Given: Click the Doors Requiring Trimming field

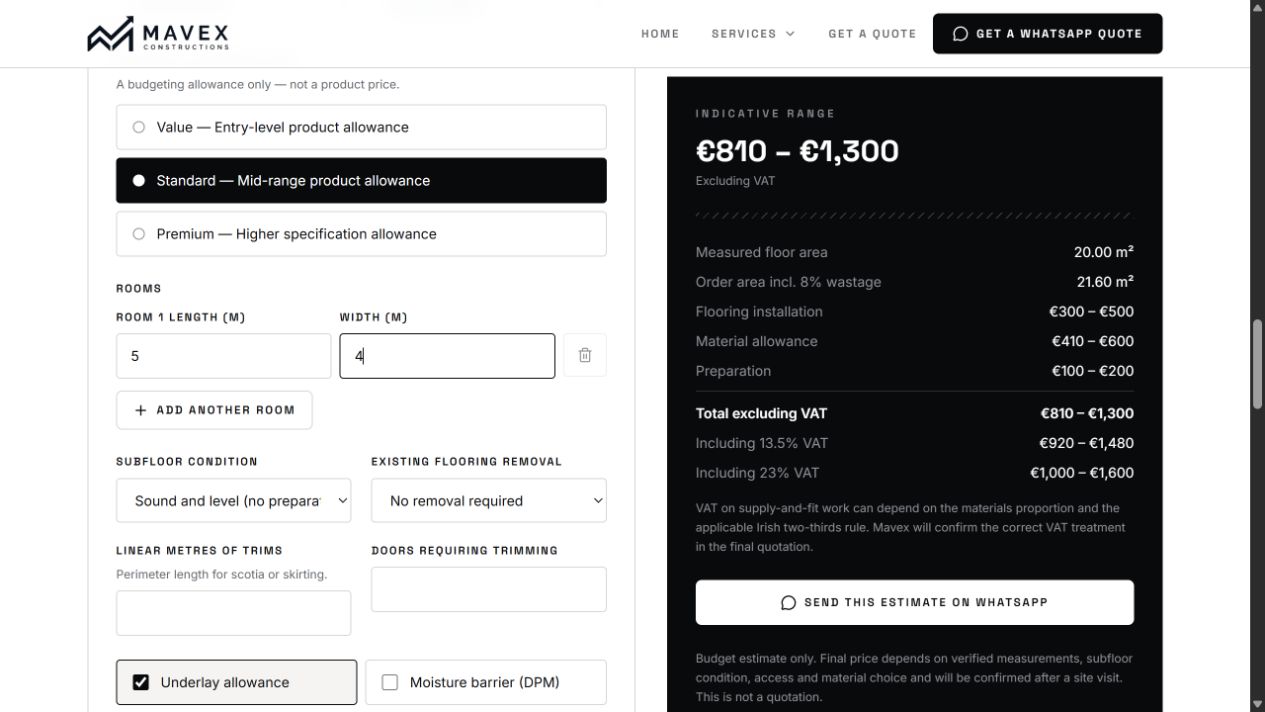Looking at the screenshot, I should [489, 590].
